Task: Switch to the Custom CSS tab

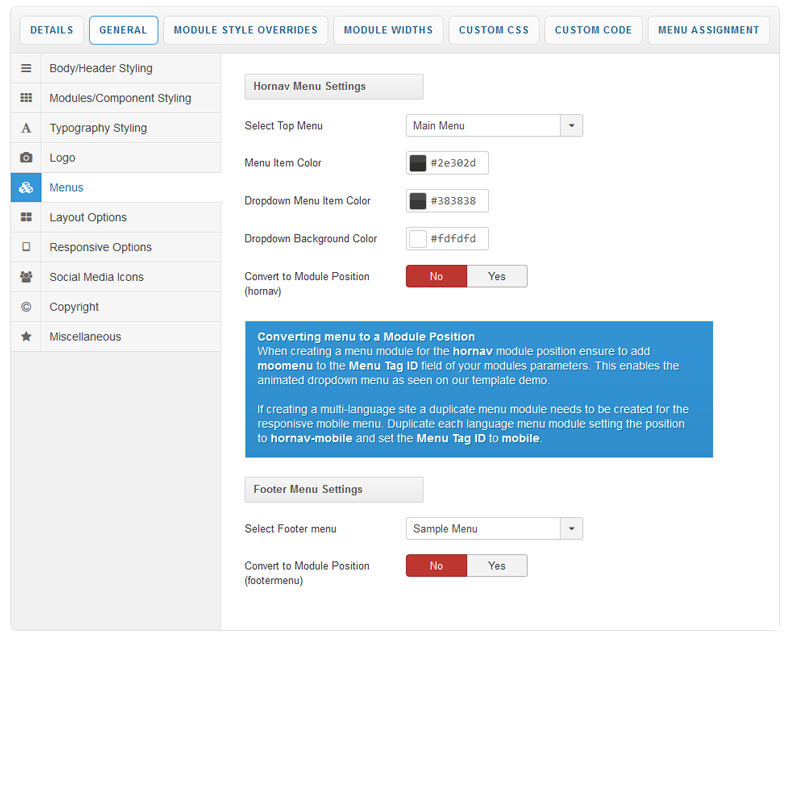Action: [493, 30]
